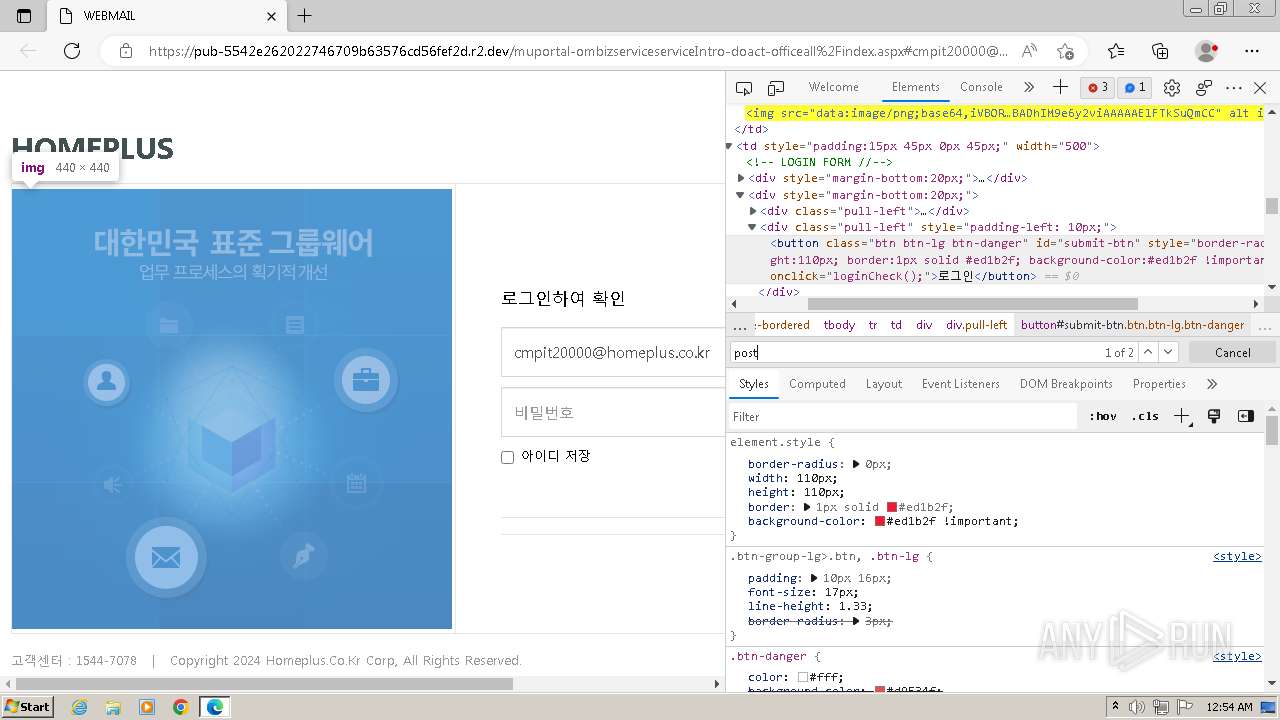
Task: Open the add tool plus button
Action: click(x=1060, y=87)
